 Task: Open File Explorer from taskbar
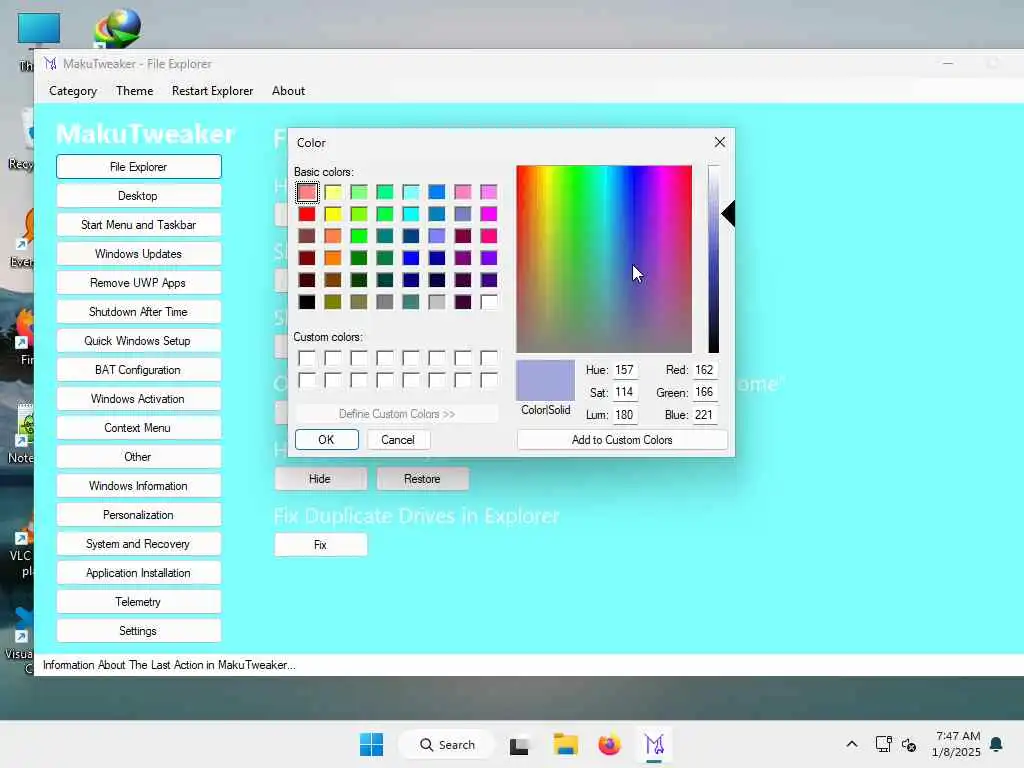click(566, 744)
